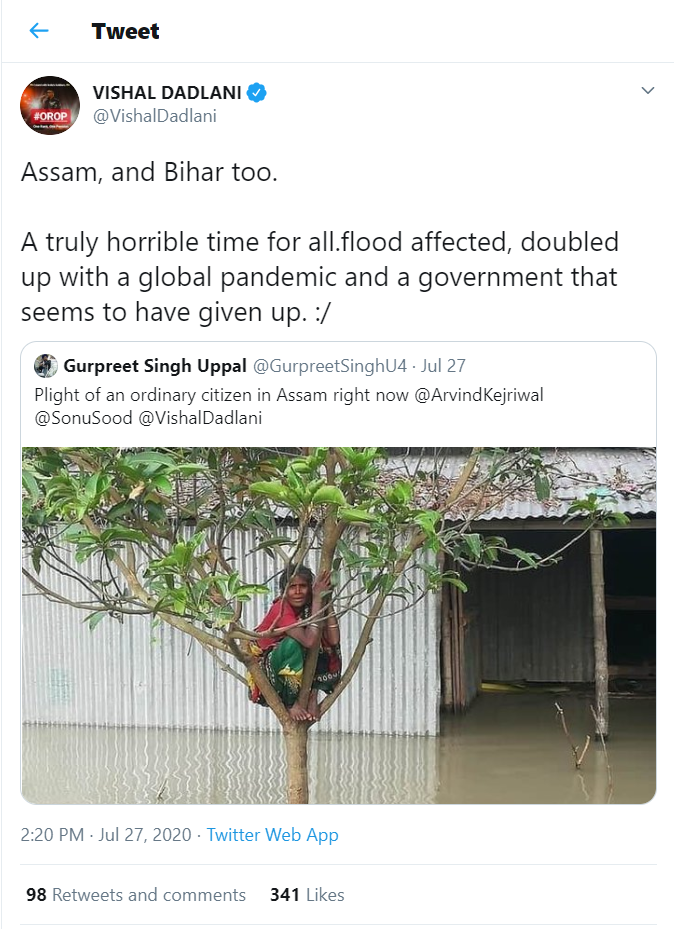Screen dimensions: 674x929
Task: Click the blue verified badge
Action: click(257, 93)
